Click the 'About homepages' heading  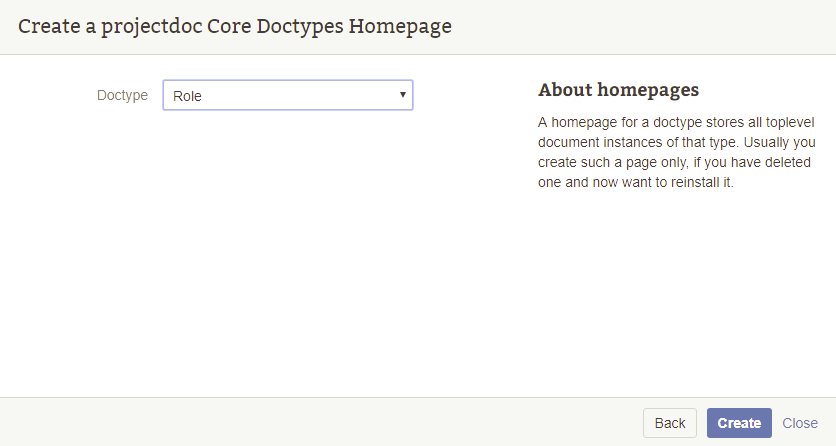618,90
